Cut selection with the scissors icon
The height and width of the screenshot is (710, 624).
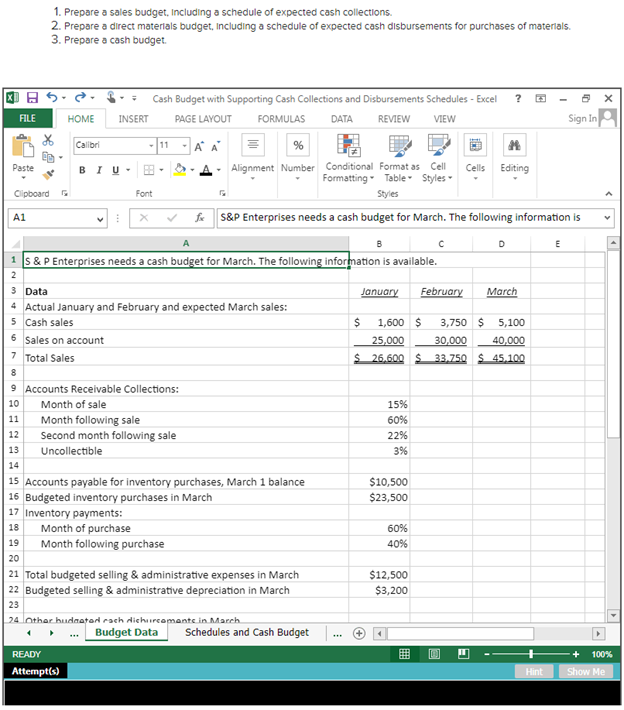48,140
